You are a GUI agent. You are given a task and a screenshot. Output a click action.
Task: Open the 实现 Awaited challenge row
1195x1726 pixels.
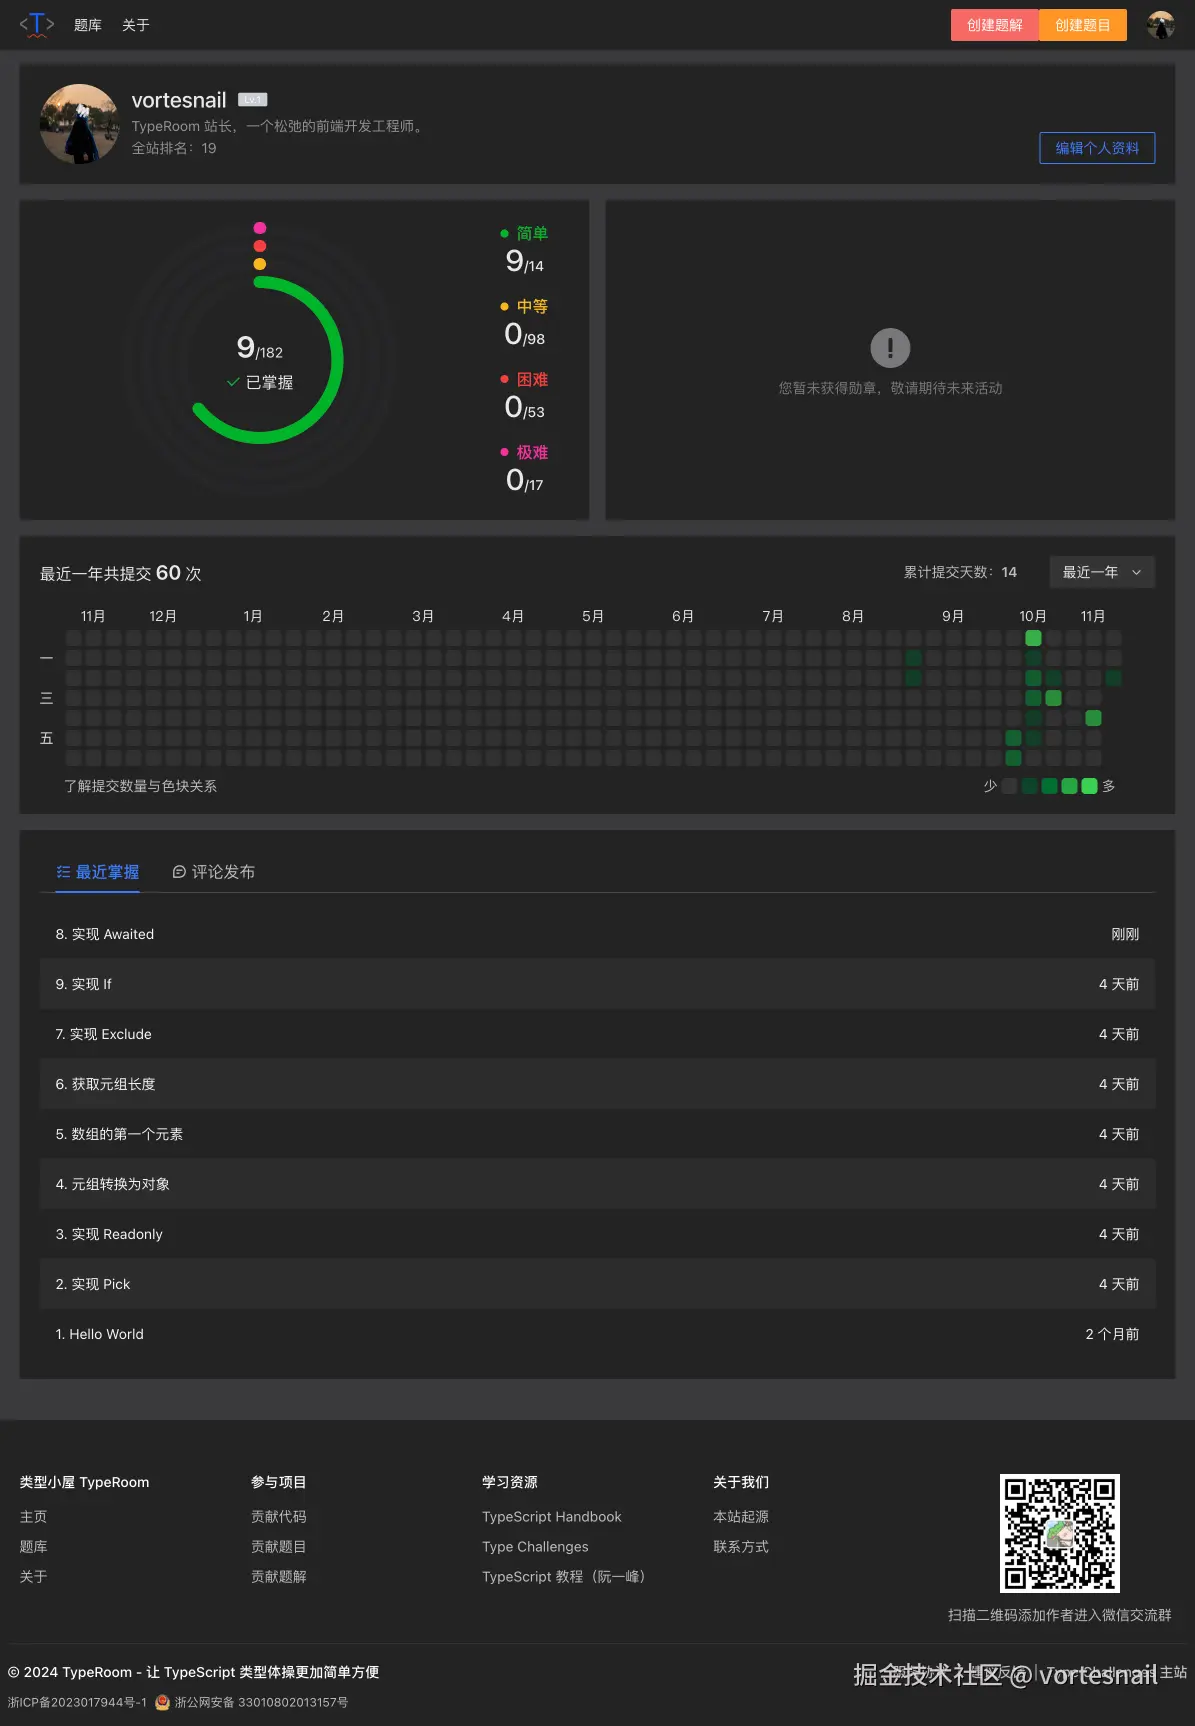tap(105, 934)
